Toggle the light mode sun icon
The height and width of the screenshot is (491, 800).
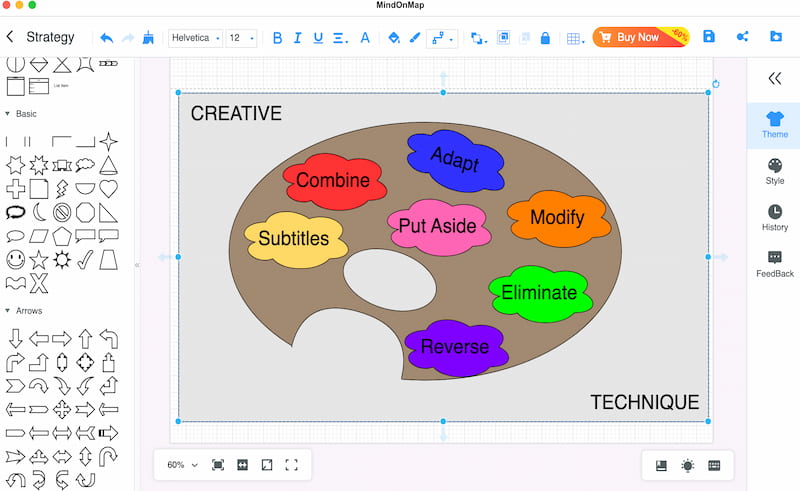pos(688,465)
